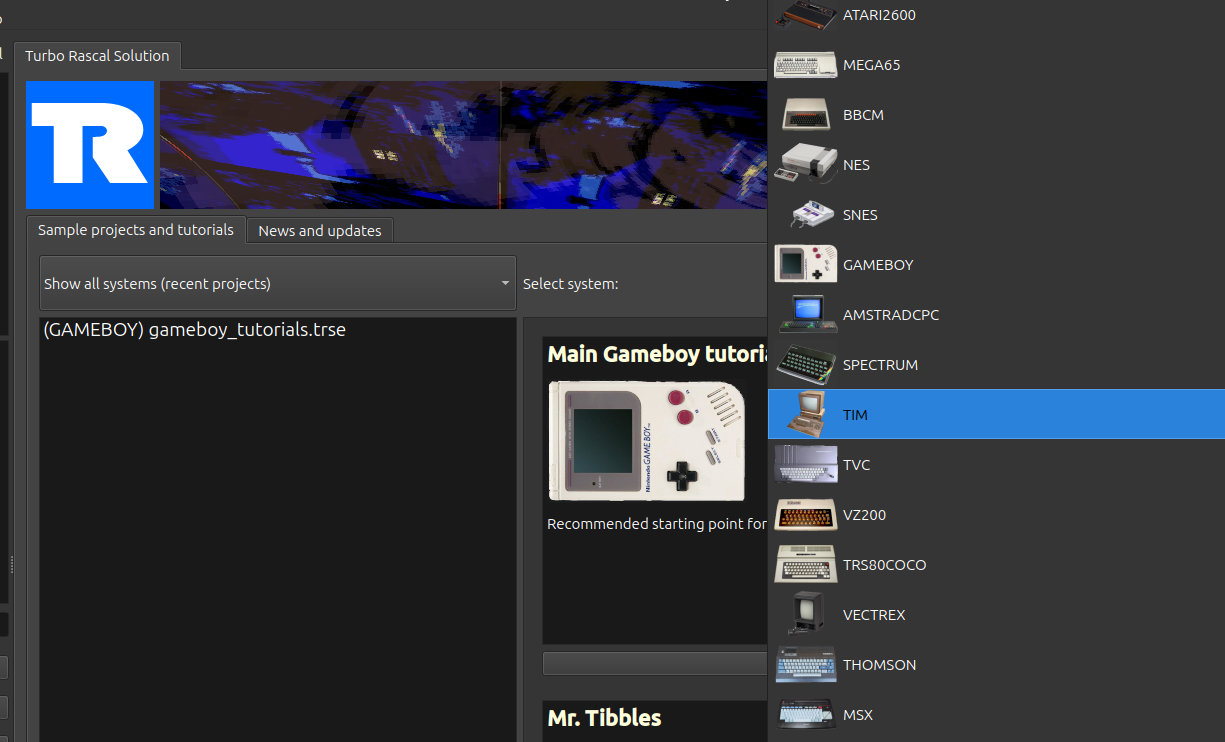Click the demo scene banner image
Image resolution: width=1225 pixels, height=742 pixels.
(x=463, y=145)
